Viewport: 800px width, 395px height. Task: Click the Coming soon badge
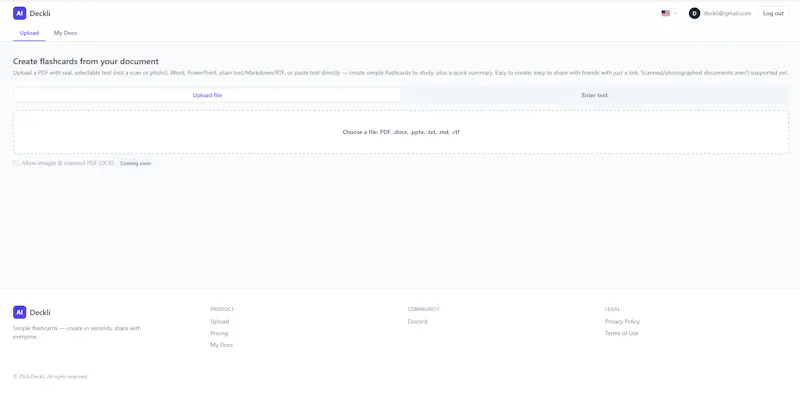pos(135,163)
